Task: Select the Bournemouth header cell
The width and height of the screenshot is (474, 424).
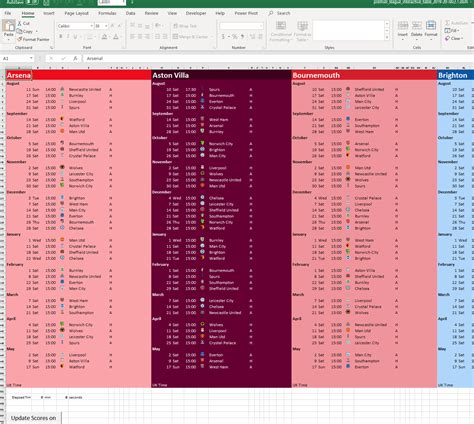Action: coord(364,75)
